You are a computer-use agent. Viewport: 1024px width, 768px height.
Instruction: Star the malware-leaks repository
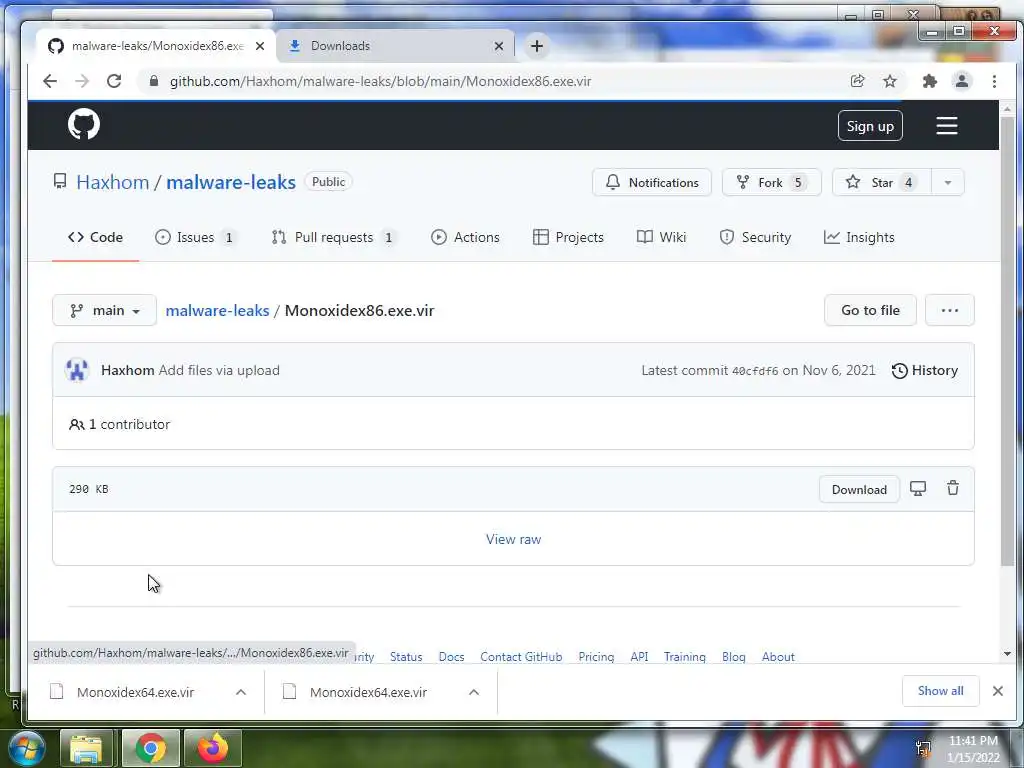pos(882,182)
